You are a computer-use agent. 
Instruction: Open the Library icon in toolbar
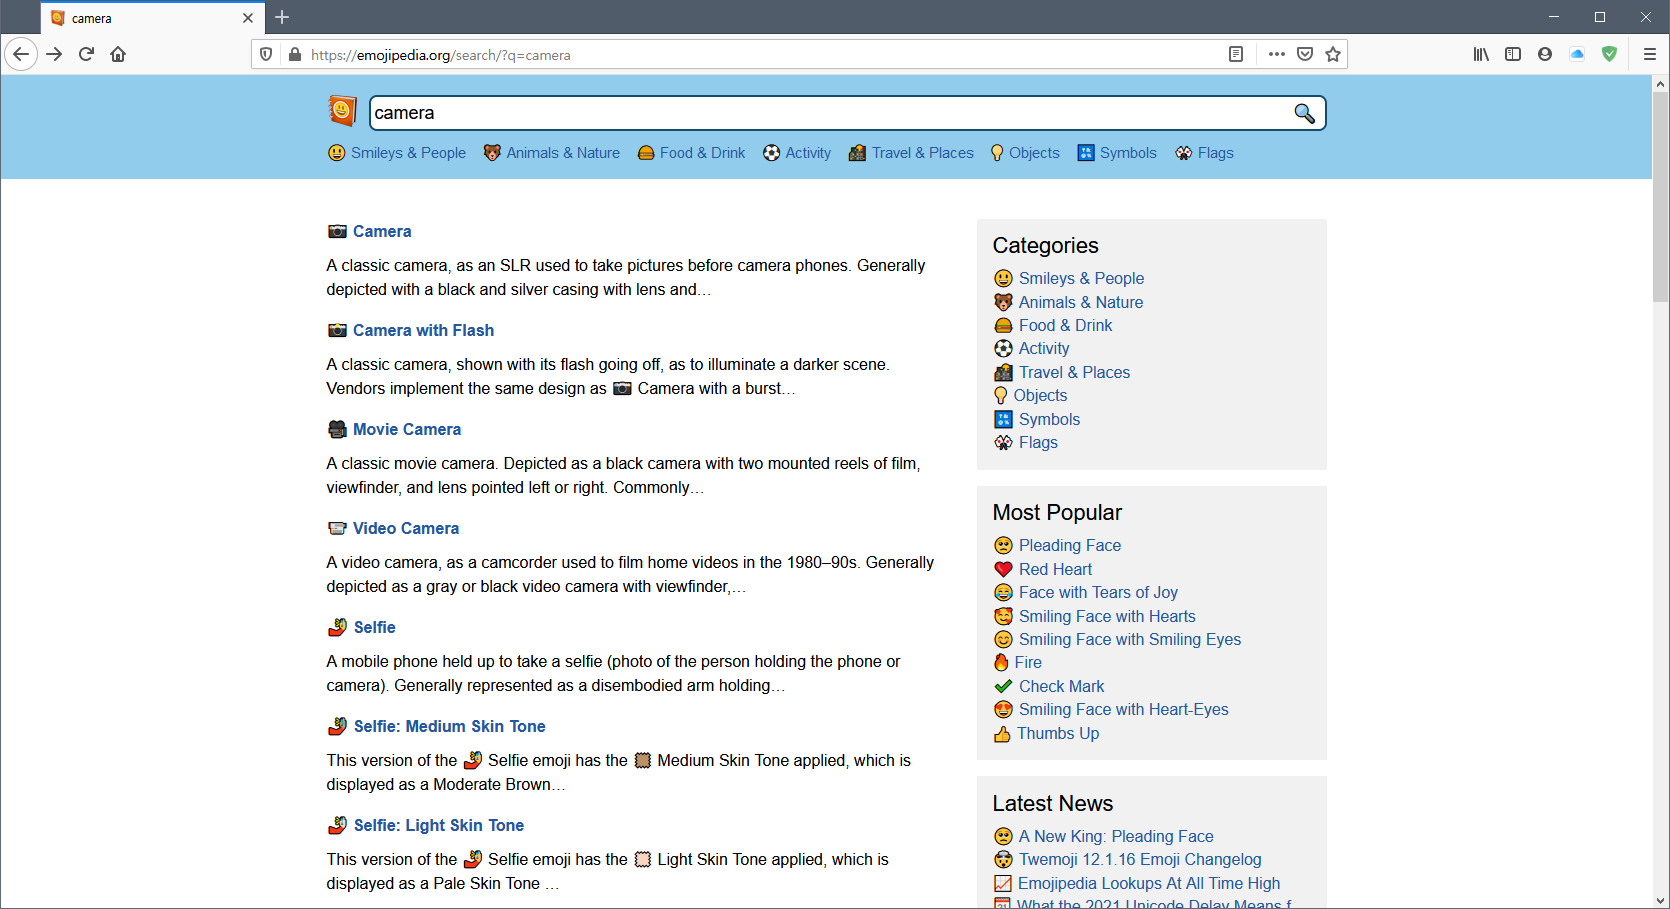point(1481,54)
